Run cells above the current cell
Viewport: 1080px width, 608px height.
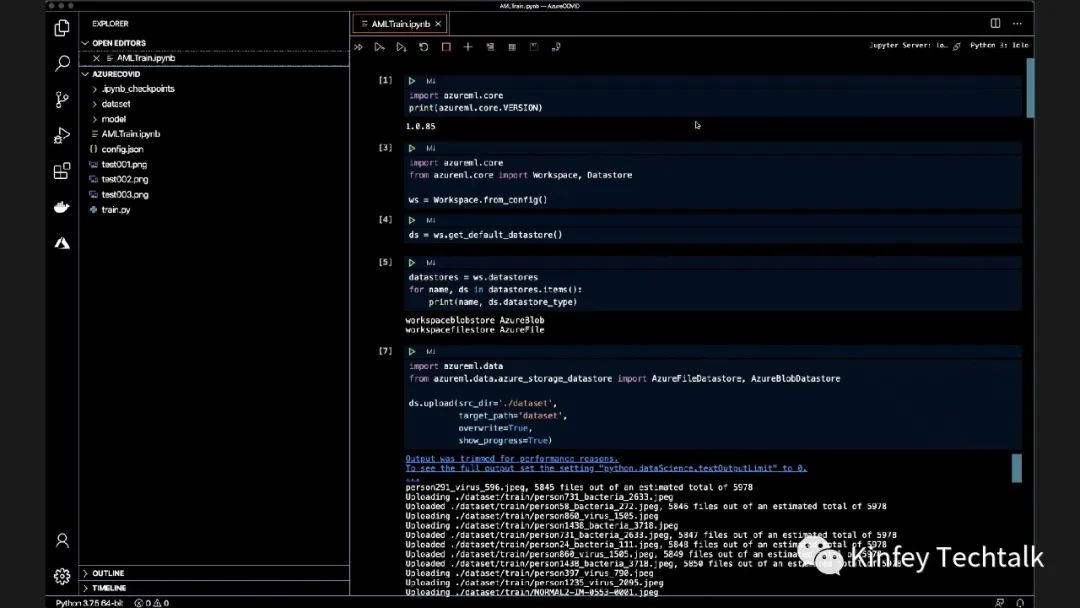[x=379, y=47]
